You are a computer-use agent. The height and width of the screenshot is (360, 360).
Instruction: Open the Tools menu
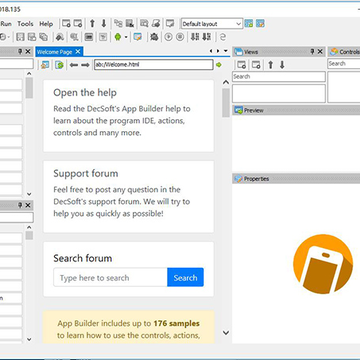(x=25, y=24)
